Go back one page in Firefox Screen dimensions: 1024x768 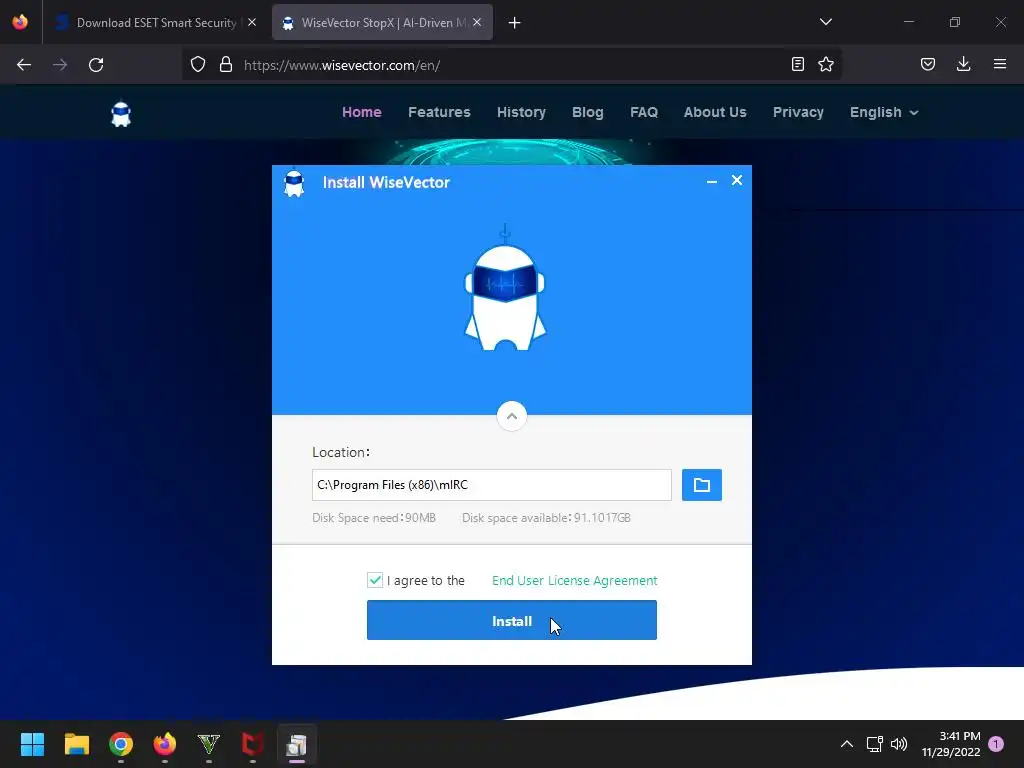point(24,65)
